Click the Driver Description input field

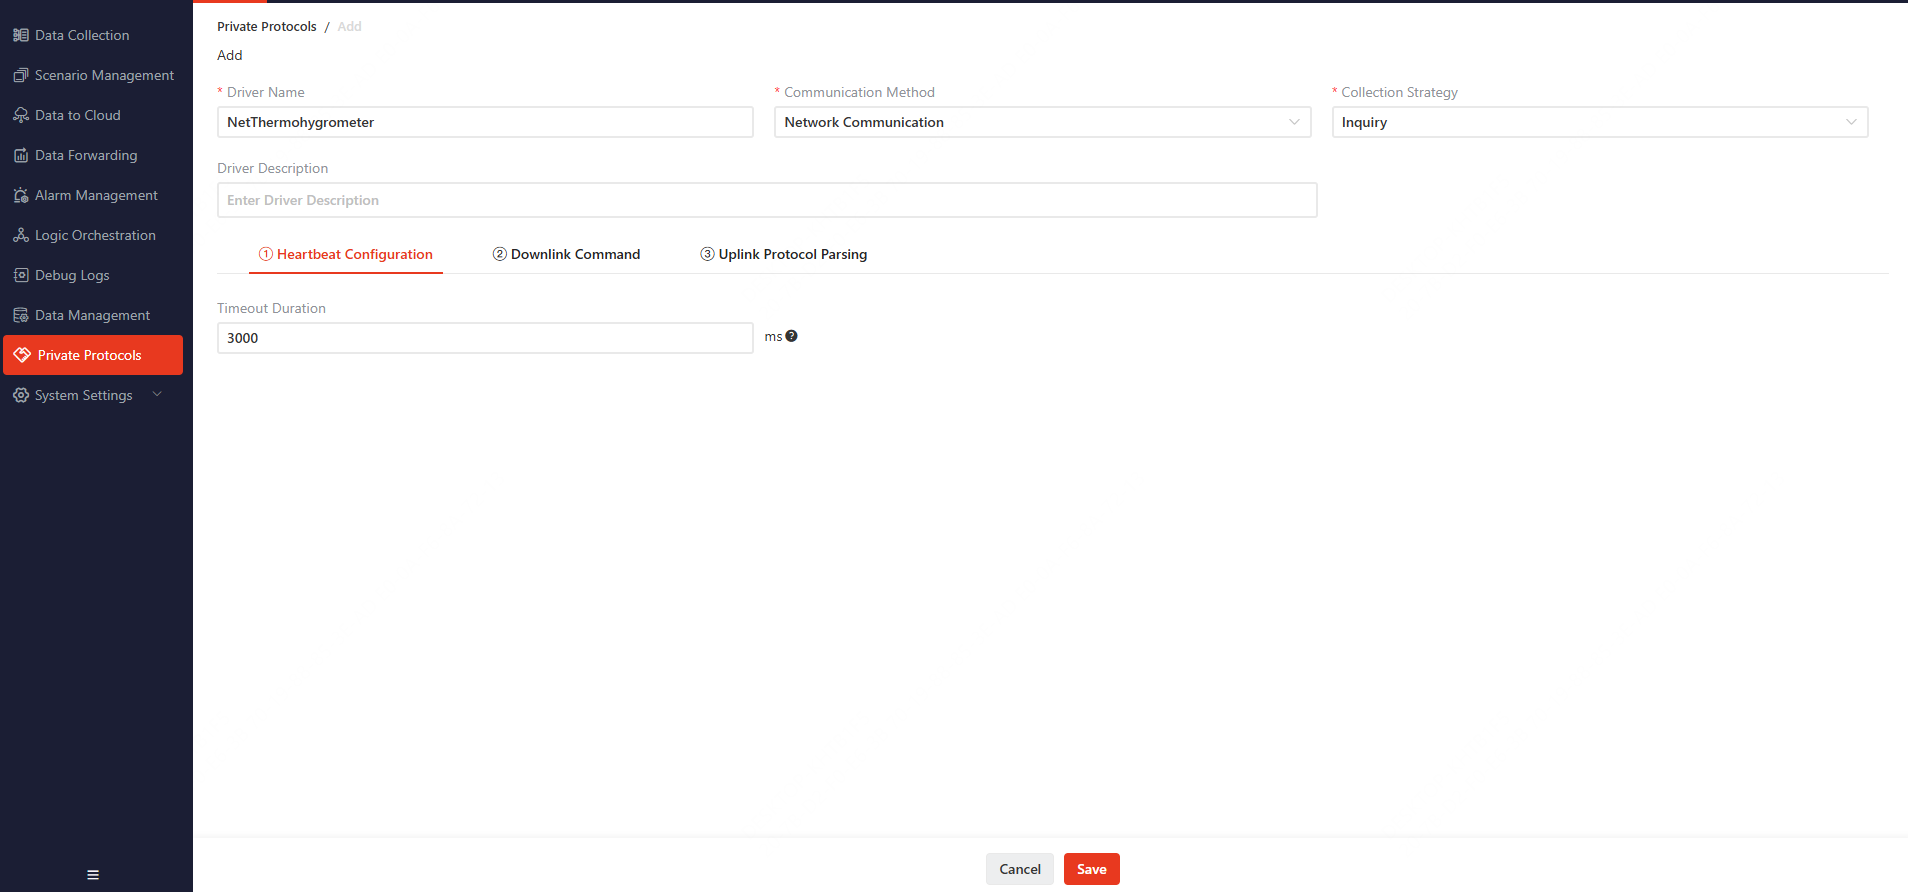tap(767, 200)
